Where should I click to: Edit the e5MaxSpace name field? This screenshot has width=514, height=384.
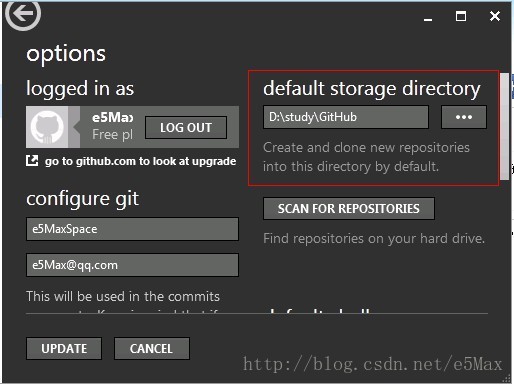pos(132,229)
